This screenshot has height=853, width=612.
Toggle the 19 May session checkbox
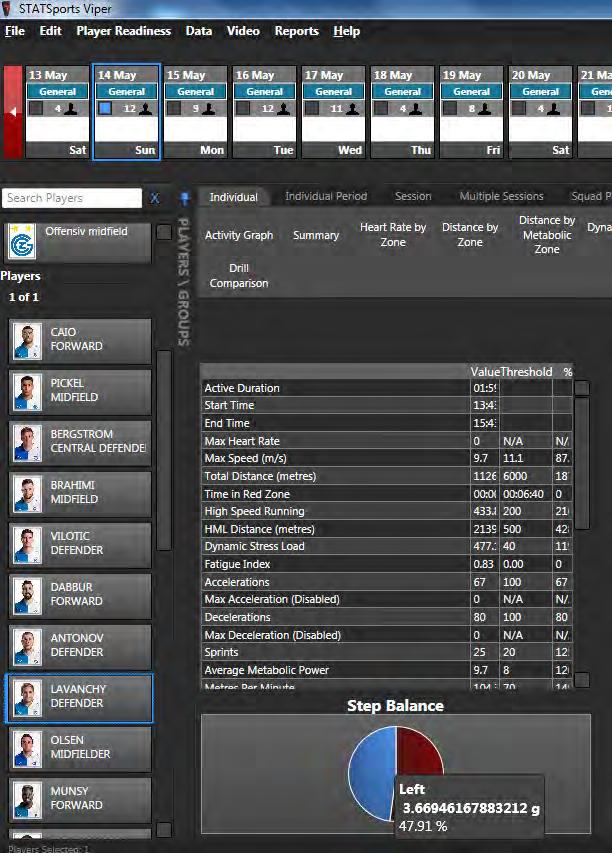[450, 108]
